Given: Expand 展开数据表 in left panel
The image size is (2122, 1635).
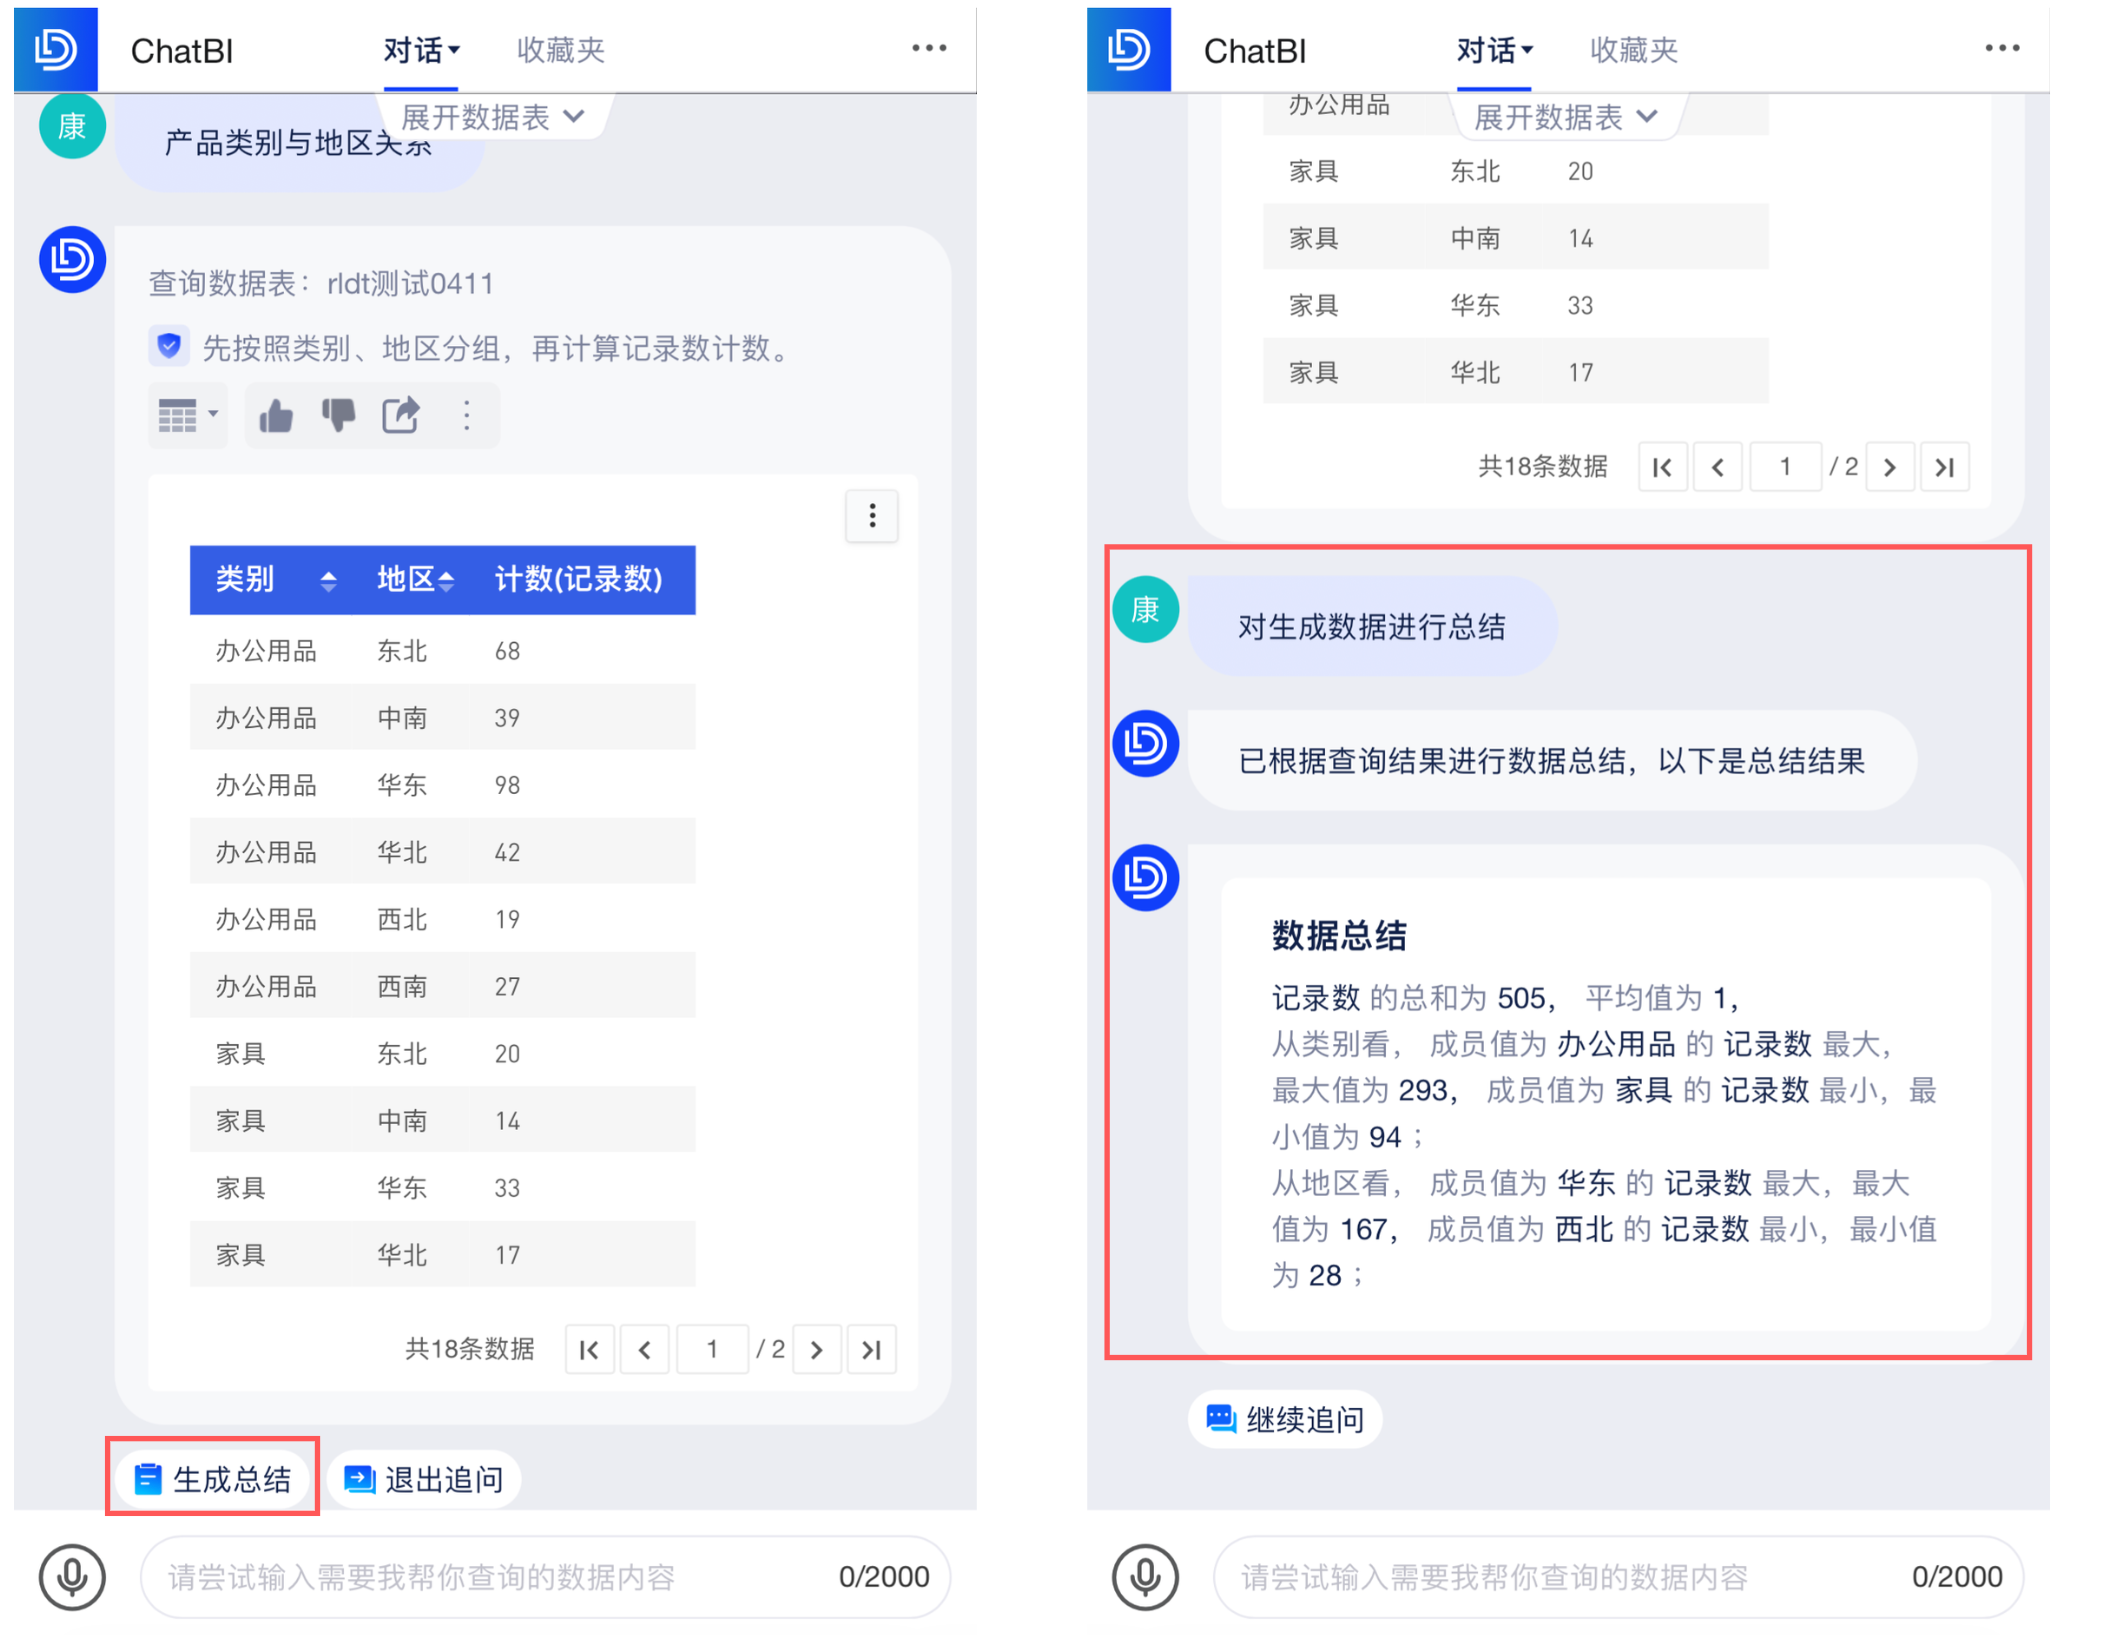Looking at the screenshot, I should 492,117.
